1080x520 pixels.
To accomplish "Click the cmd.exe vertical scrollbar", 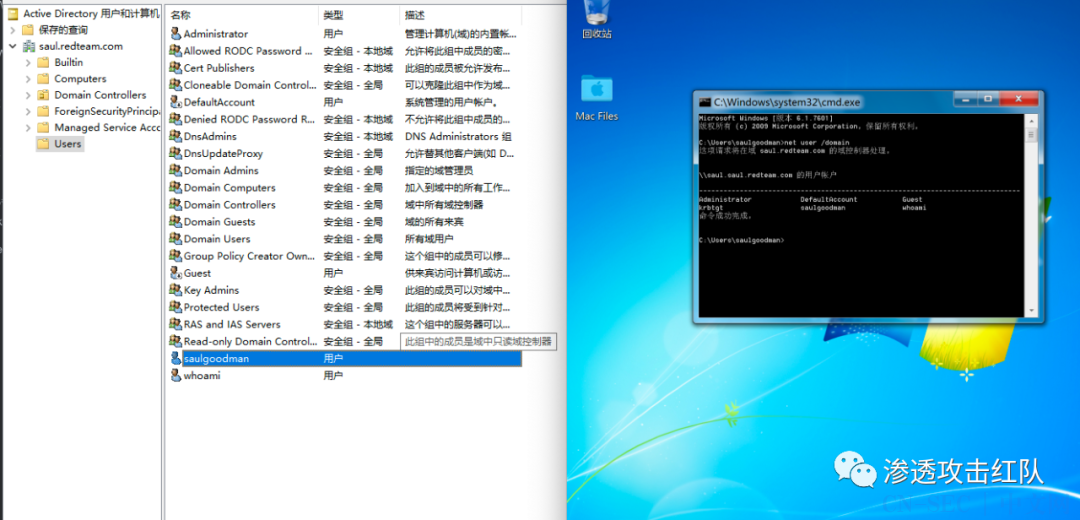I will [x=1031, y=216].
